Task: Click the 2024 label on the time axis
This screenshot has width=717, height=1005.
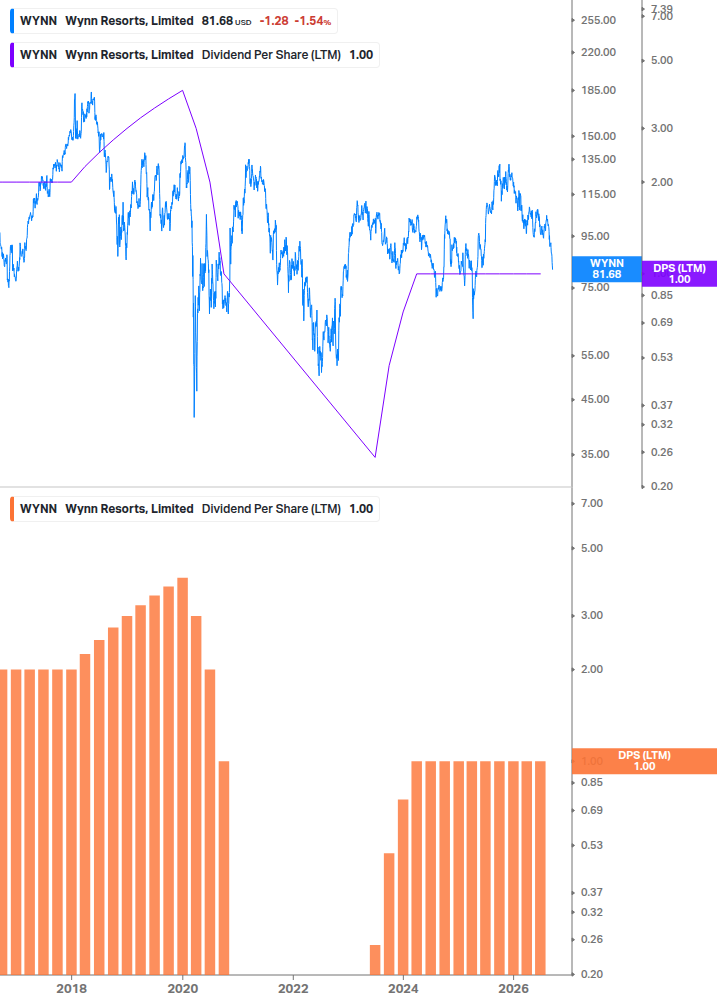Action: click(404, 988)
